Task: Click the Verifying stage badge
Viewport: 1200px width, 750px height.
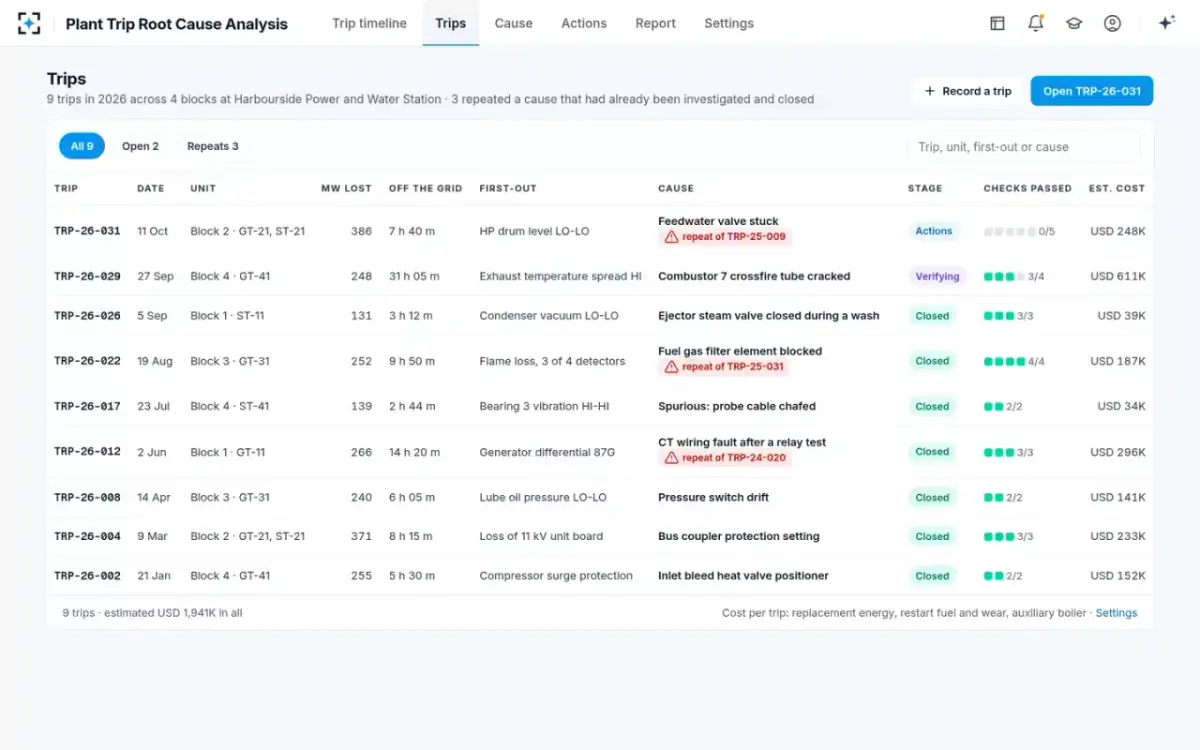Action: pyautogui.click(x=937, y=276)
